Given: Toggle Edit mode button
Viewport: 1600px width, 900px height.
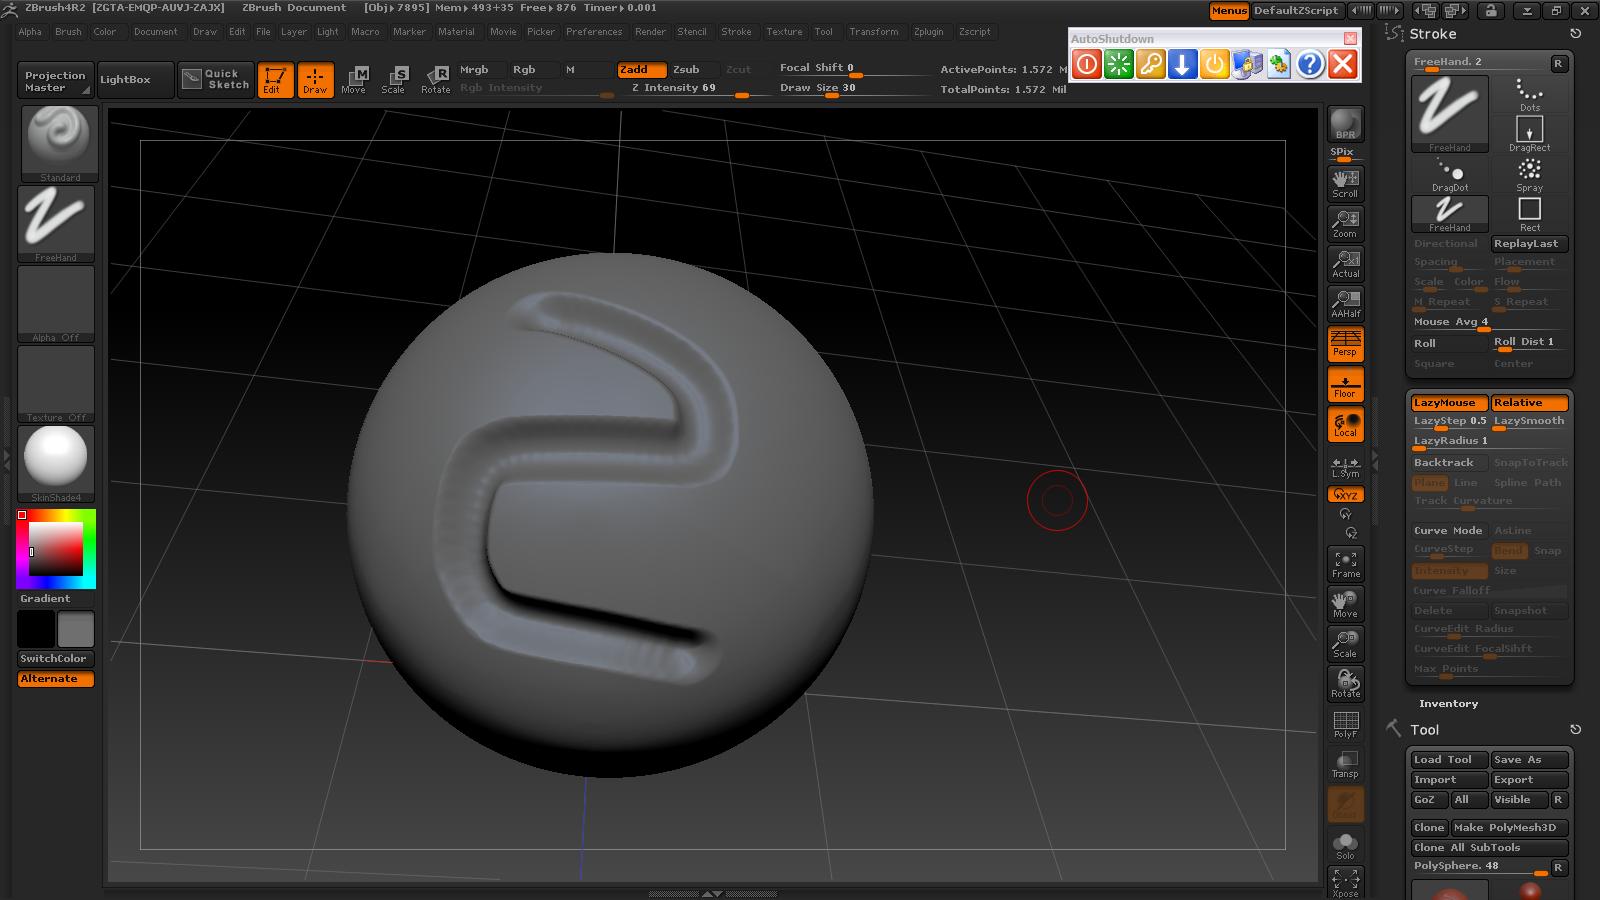Looking at the screenshot, I should (x=275, y=80).
